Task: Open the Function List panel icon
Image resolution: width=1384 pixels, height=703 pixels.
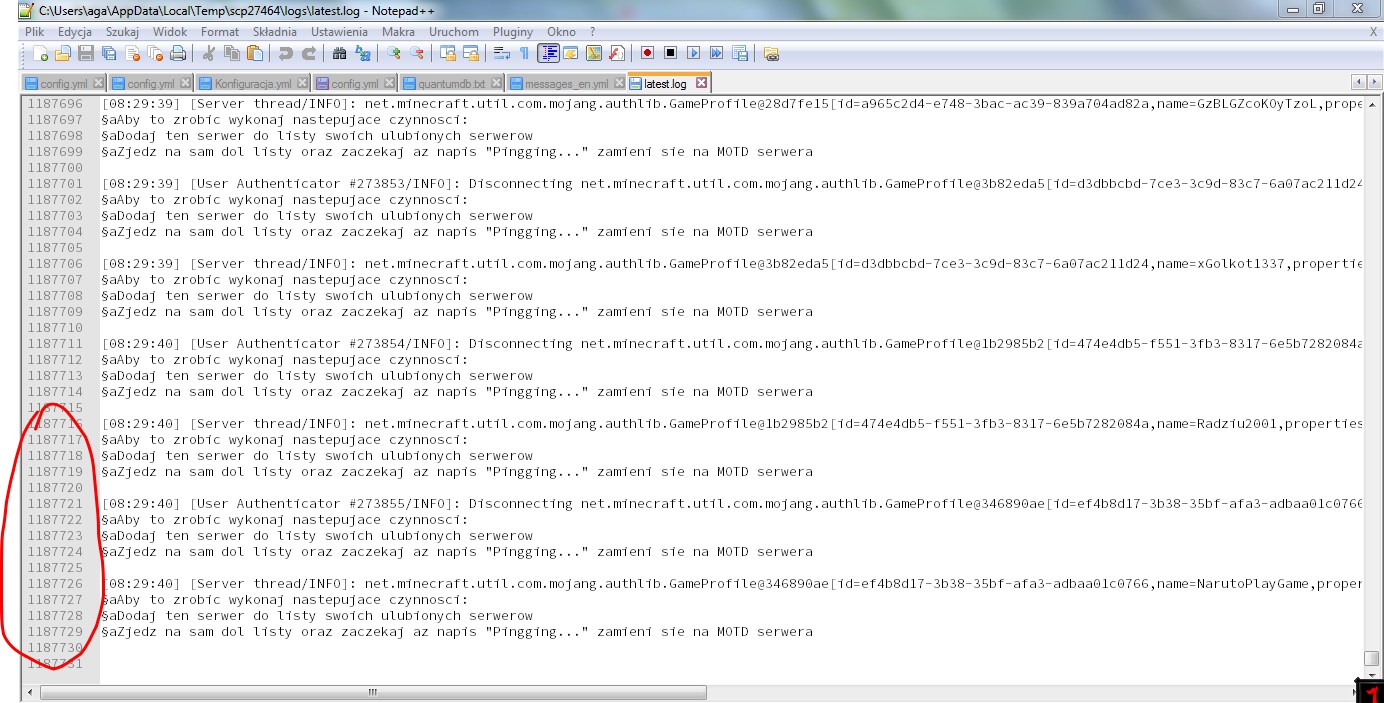Action: click(x=616, y=53)
